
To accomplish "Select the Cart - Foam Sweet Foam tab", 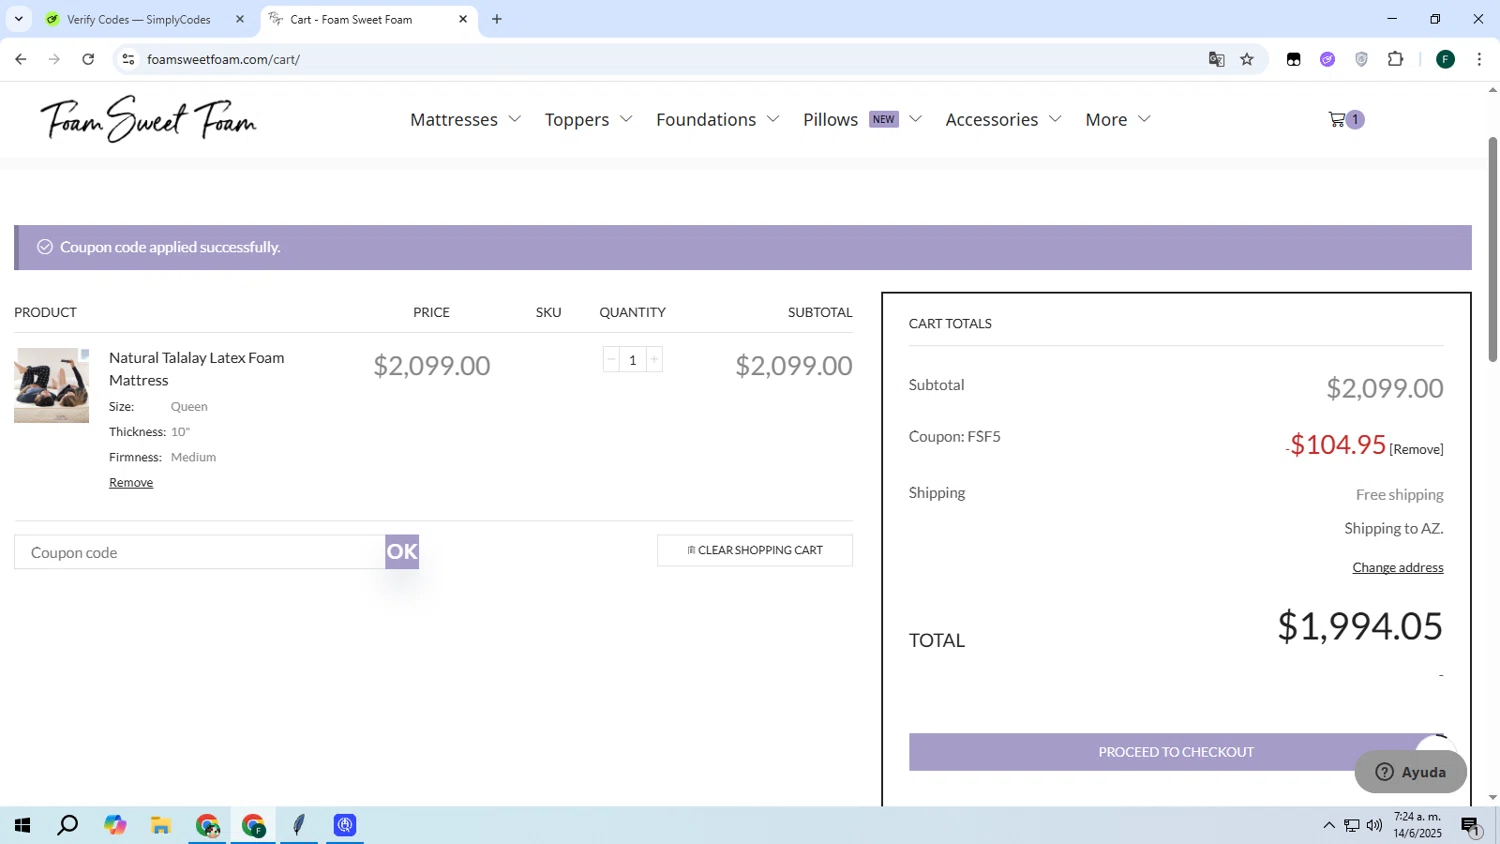I will tap(350, 19).
